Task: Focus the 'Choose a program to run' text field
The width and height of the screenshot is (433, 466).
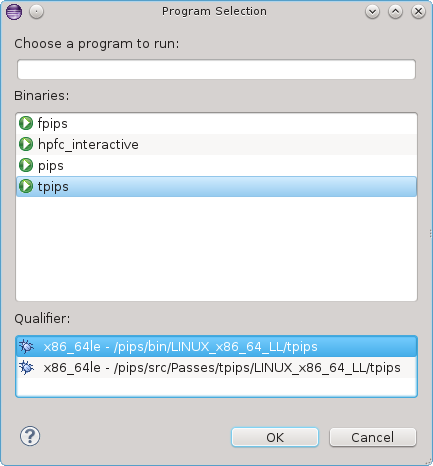Action: [216, 69]
